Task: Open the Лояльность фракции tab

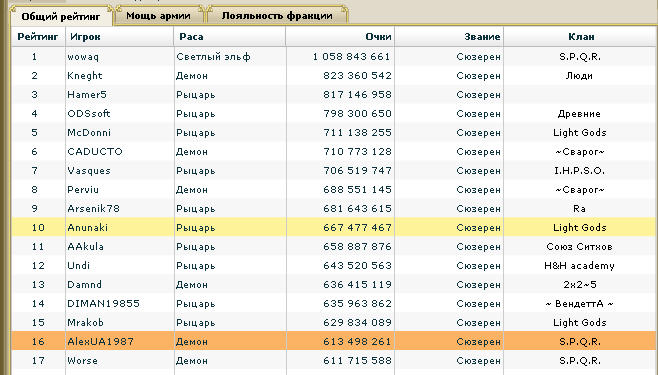Action: [x=277, y=16]
